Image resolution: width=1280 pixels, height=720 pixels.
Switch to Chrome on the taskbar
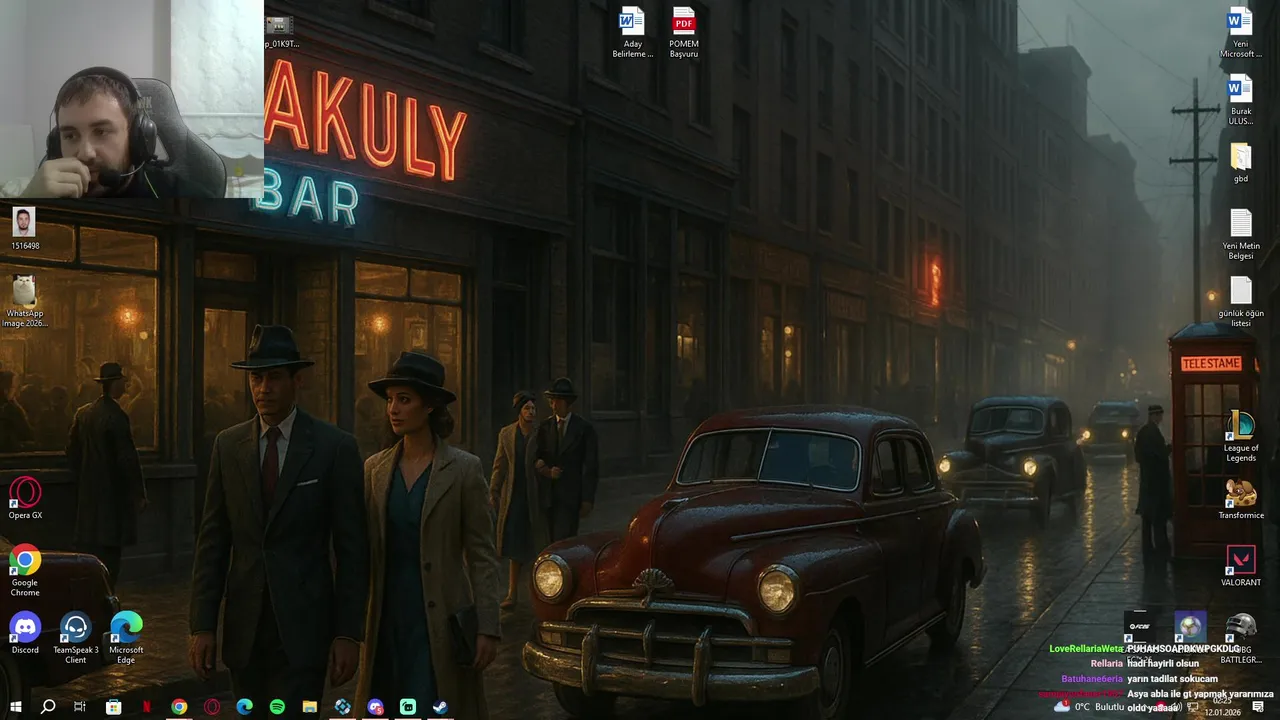tap(179, 707)
